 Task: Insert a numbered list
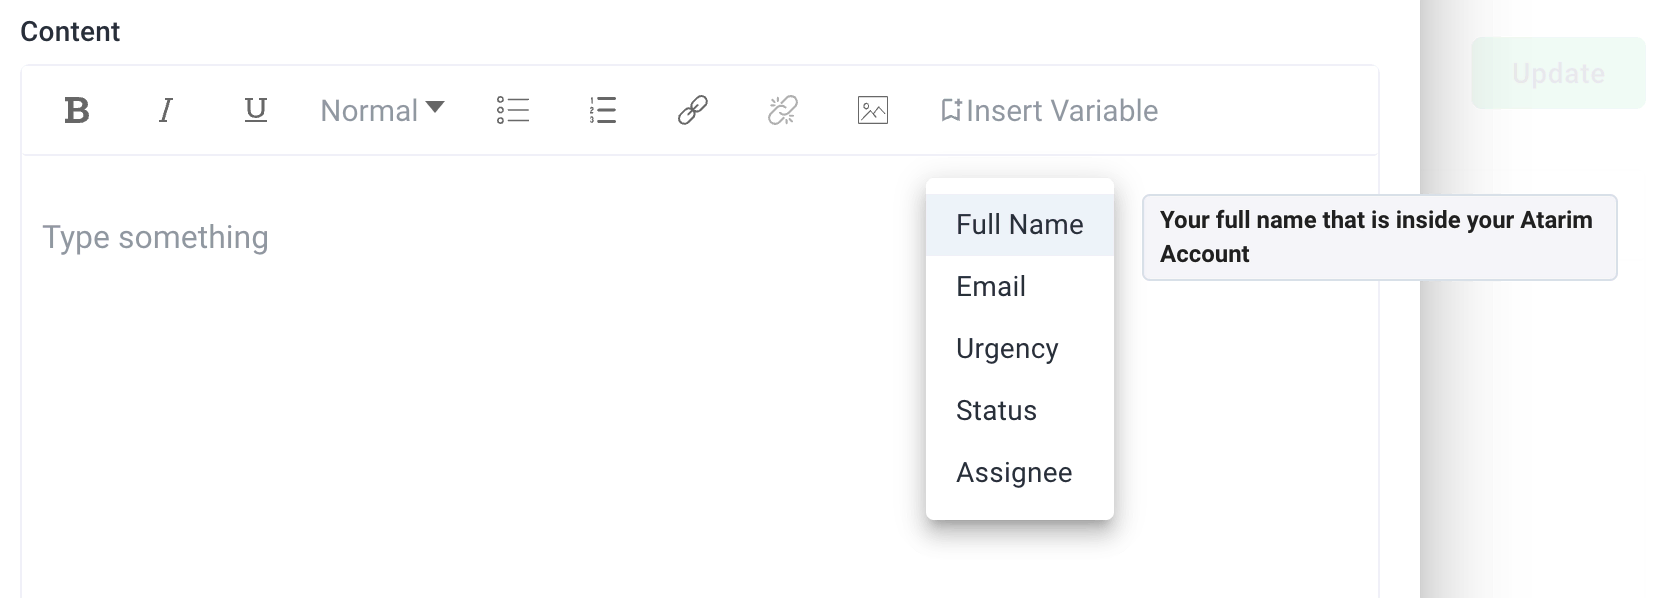[x=603, y=110]
